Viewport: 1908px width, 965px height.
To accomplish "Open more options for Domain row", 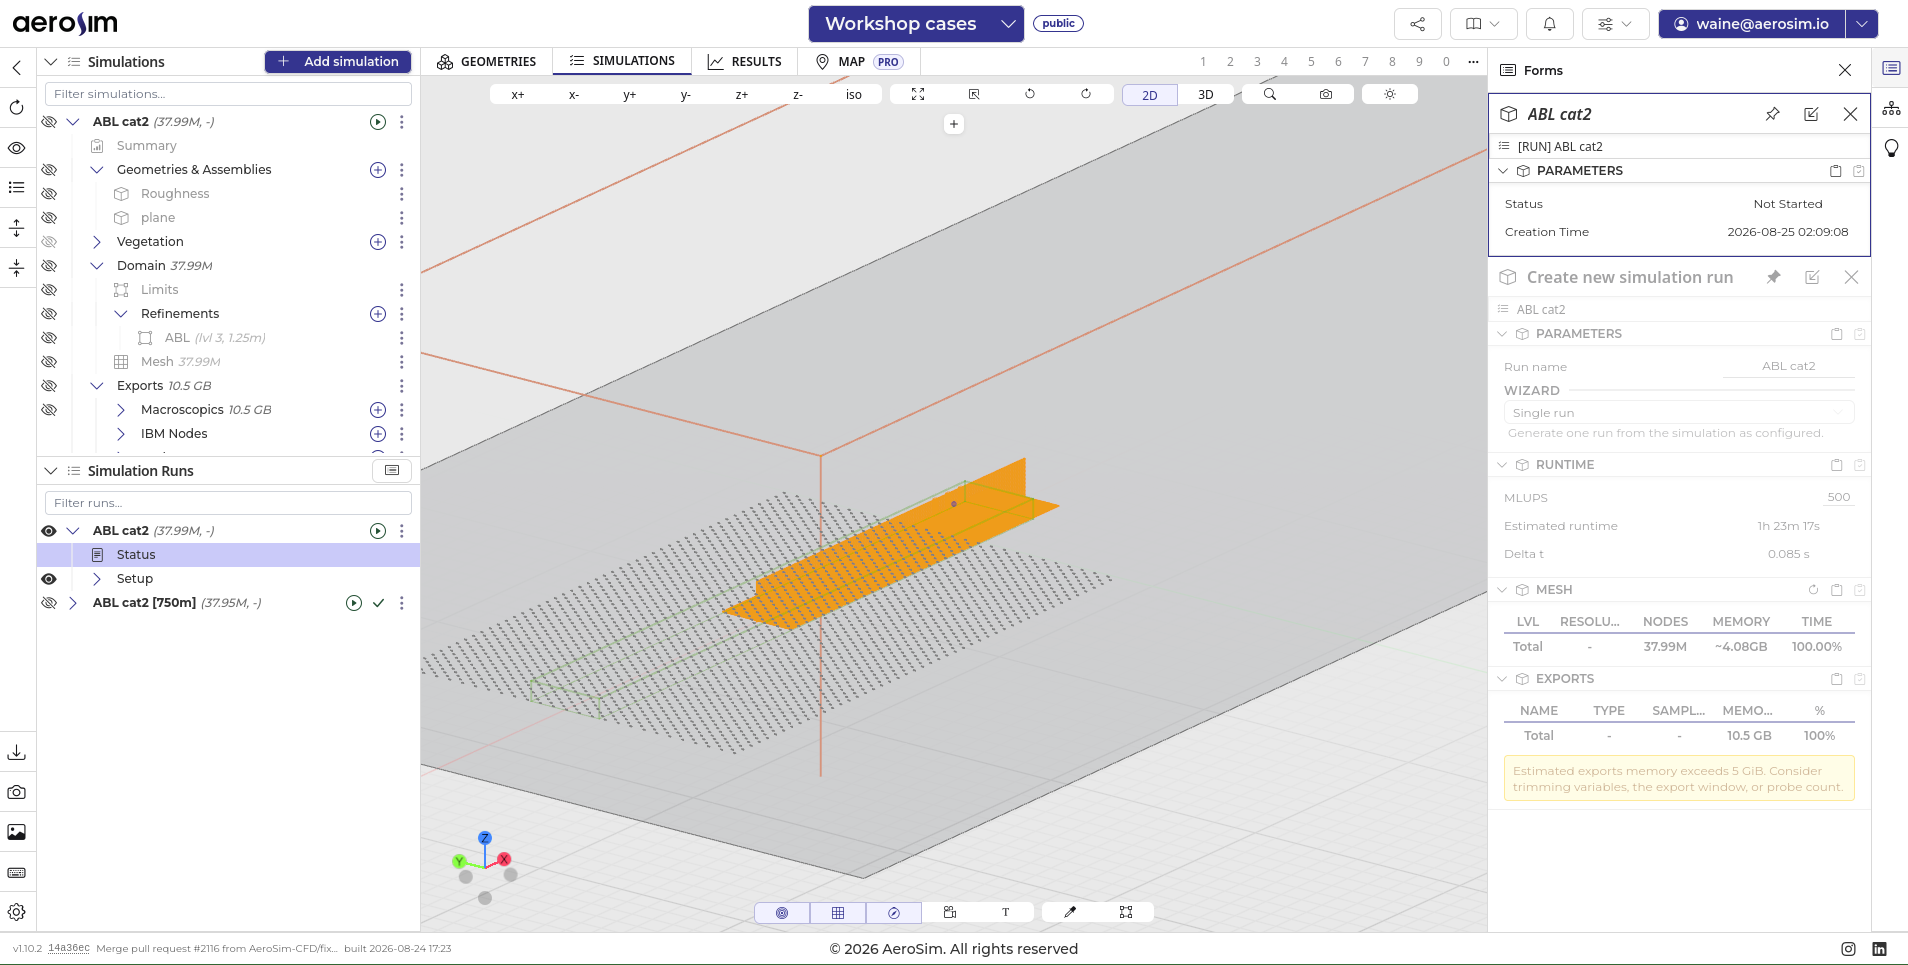I will coord(402,266).
